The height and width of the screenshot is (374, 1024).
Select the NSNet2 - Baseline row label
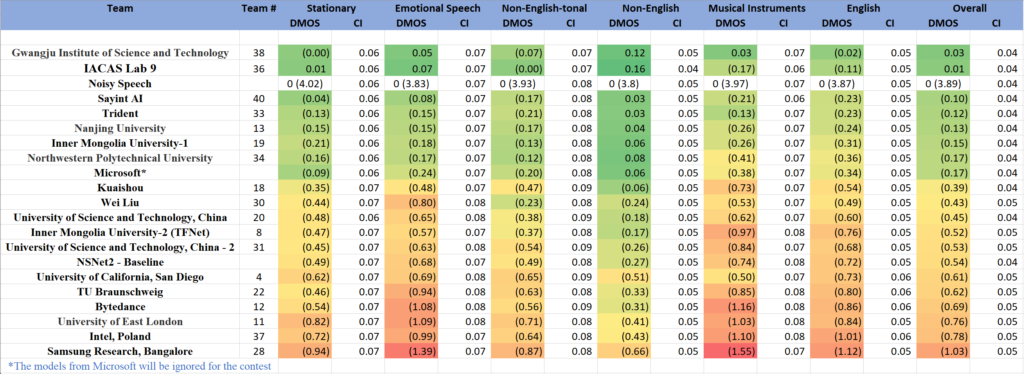[120, 262]
